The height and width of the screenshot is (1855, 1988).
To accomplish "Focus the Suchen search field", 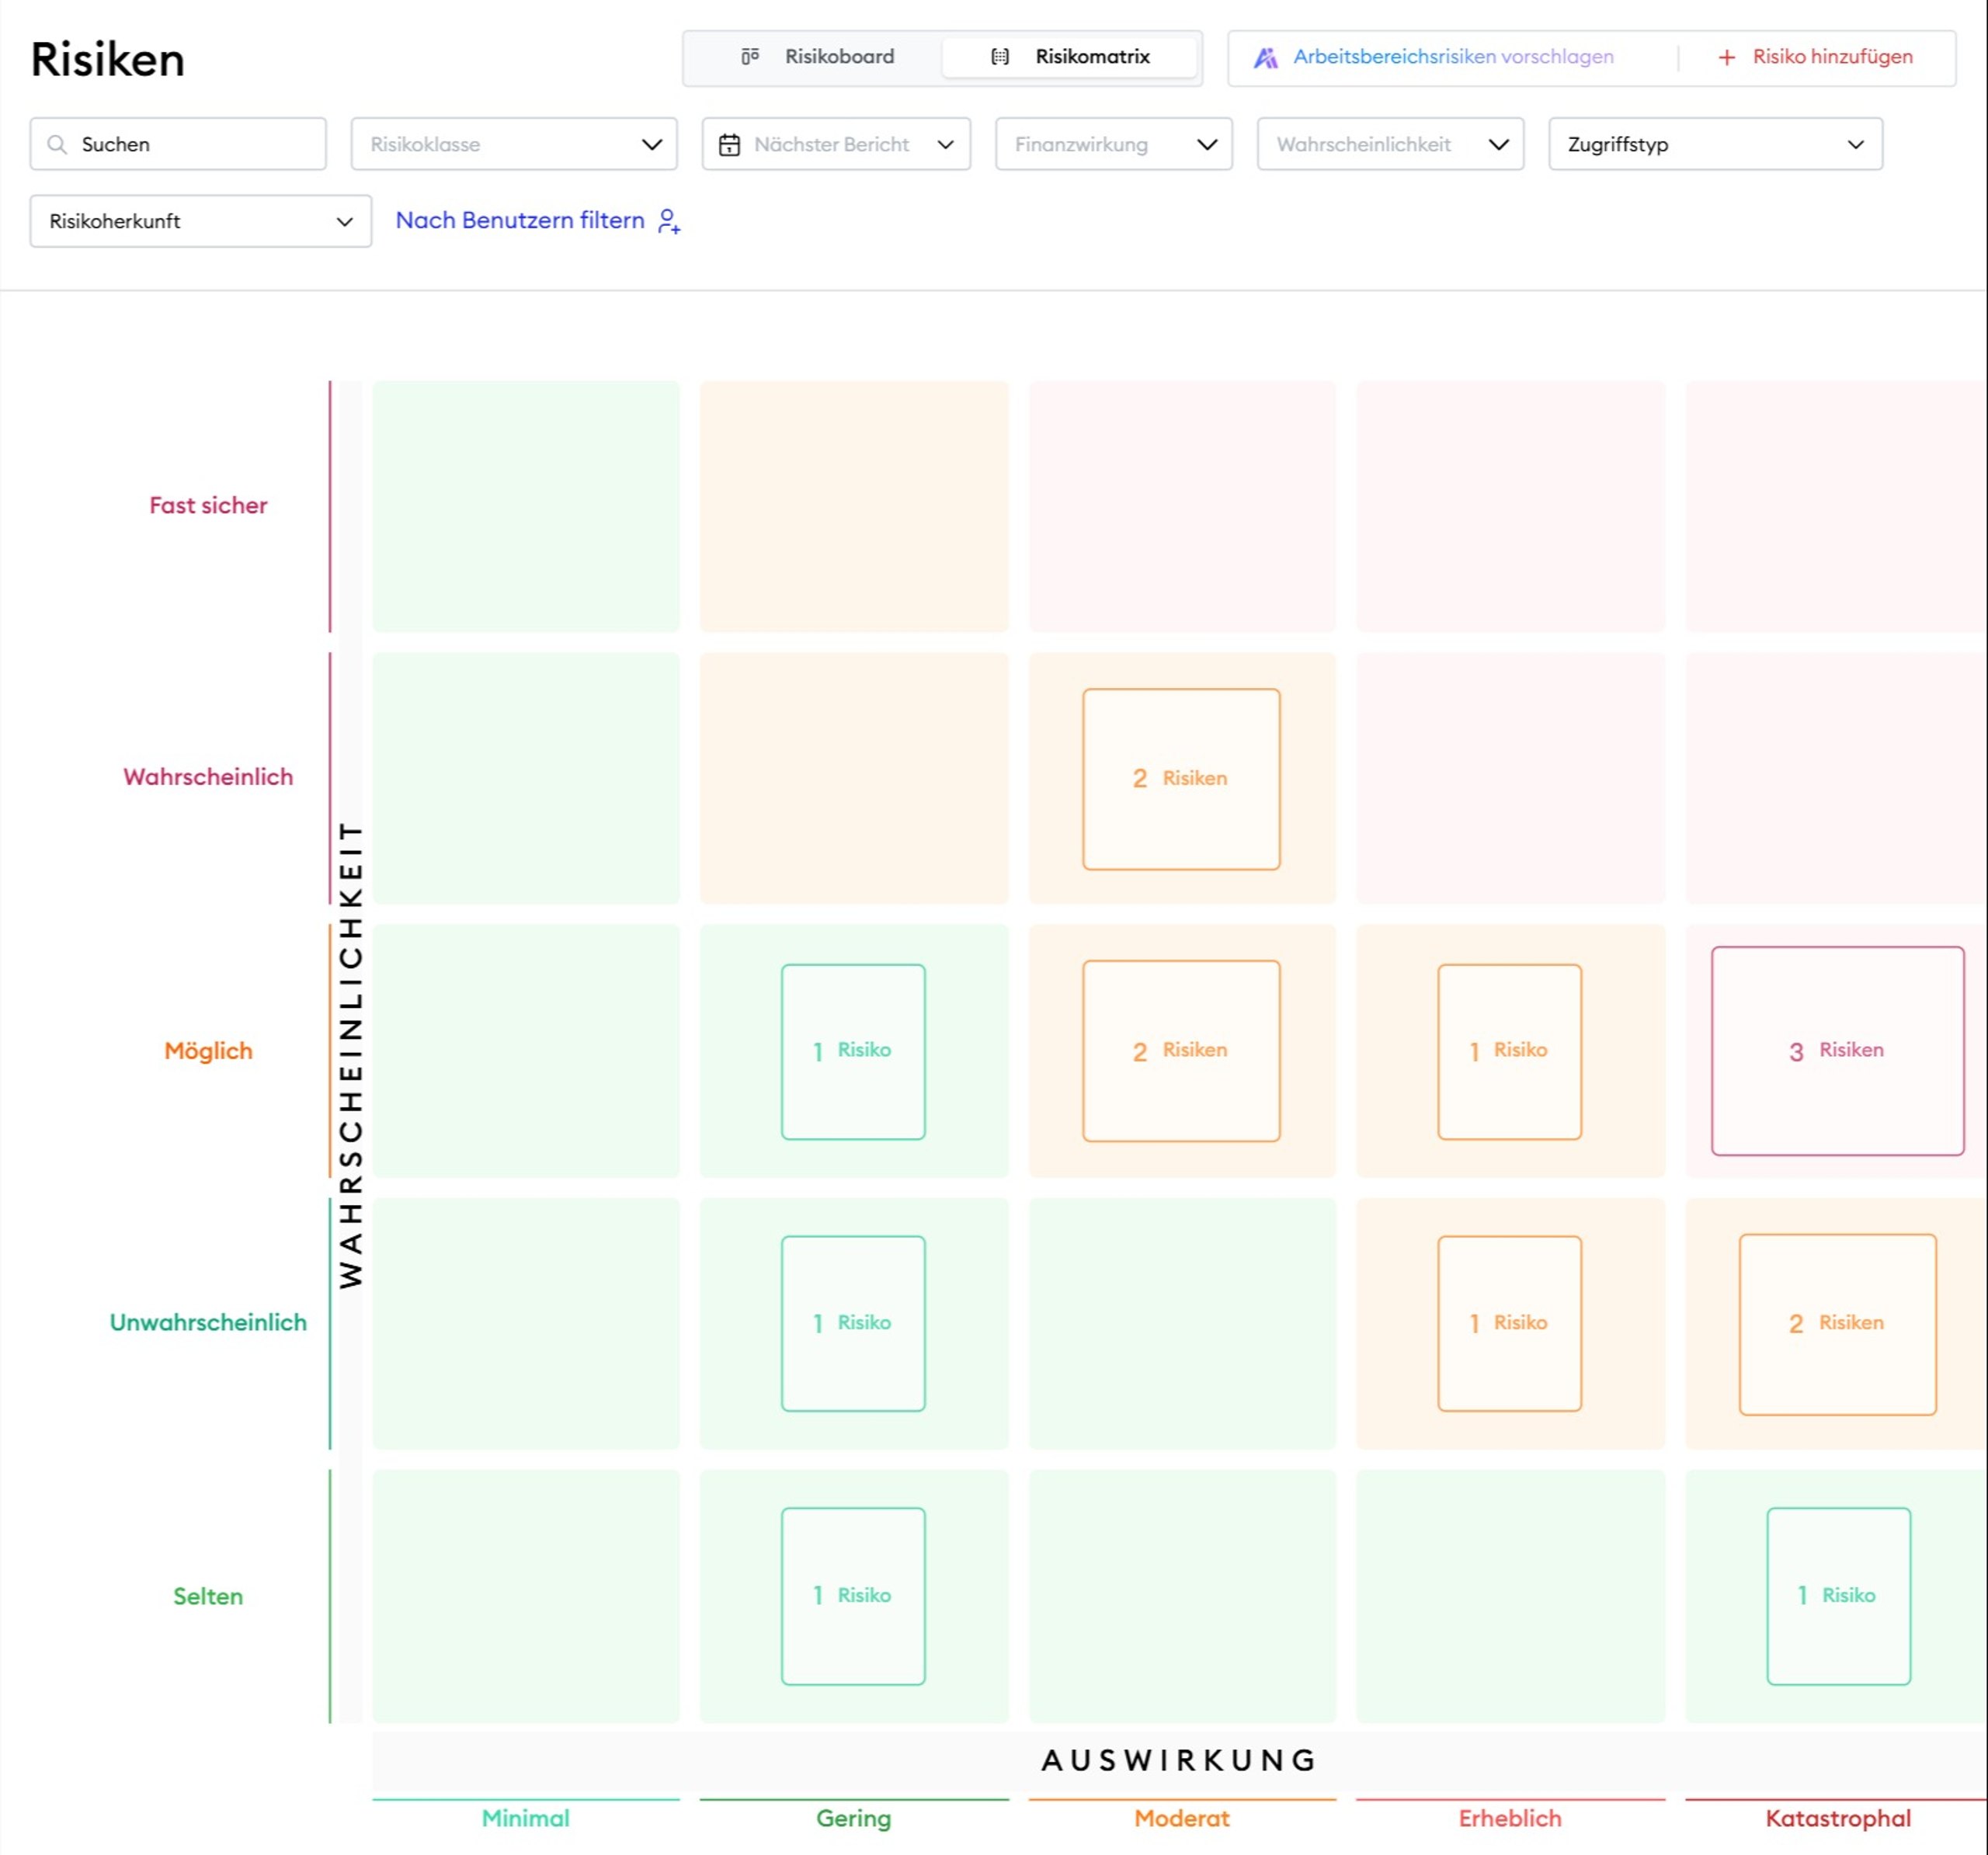I will click(178, 144).
